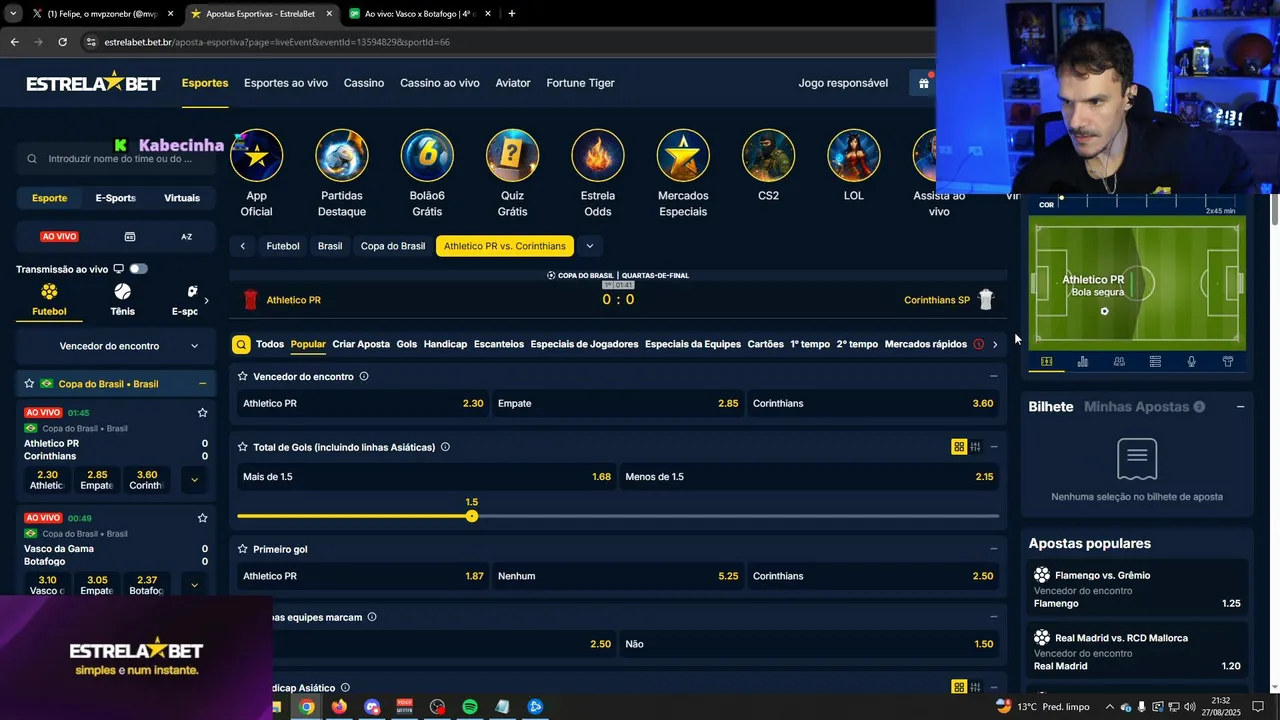1280x720 pixels.
Task: Collapse the Vencedor do encontro market section
Action: pos(993,377)
